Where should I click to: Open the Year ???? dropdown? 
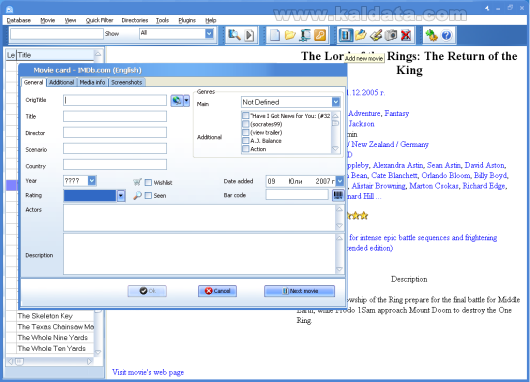(x=92, y=181)
